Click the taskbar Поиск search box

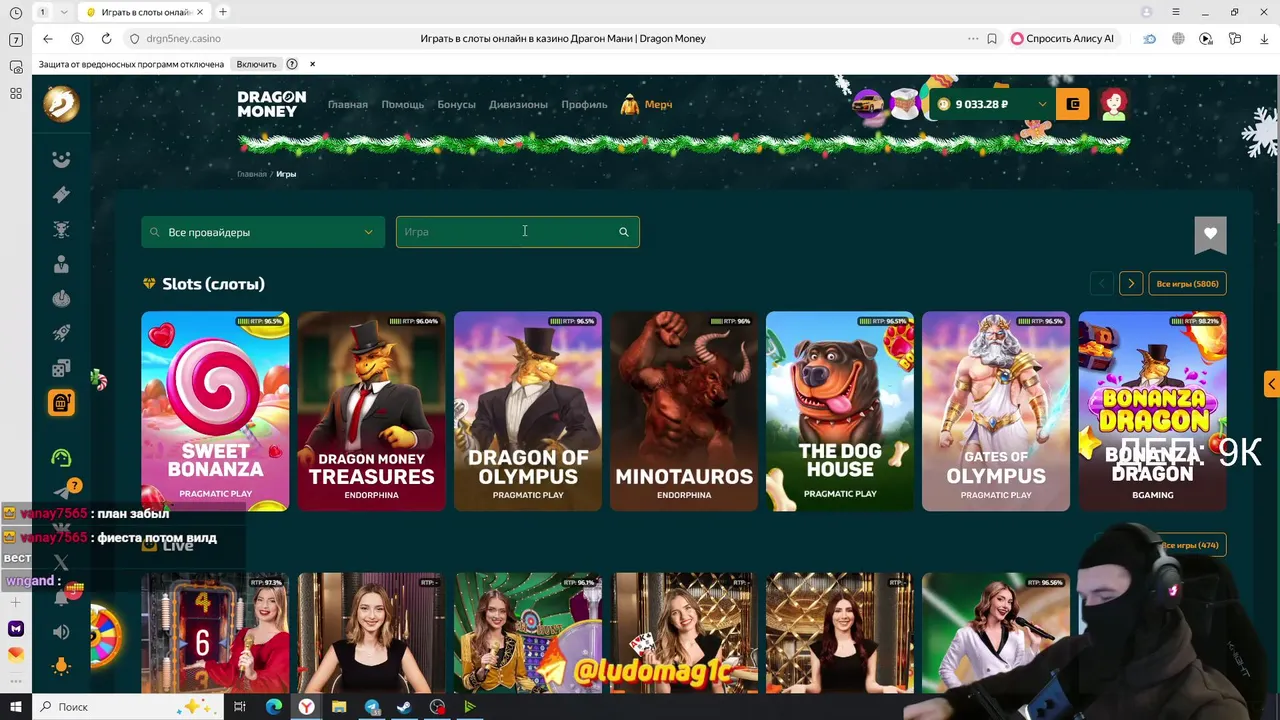click(128, 707)
